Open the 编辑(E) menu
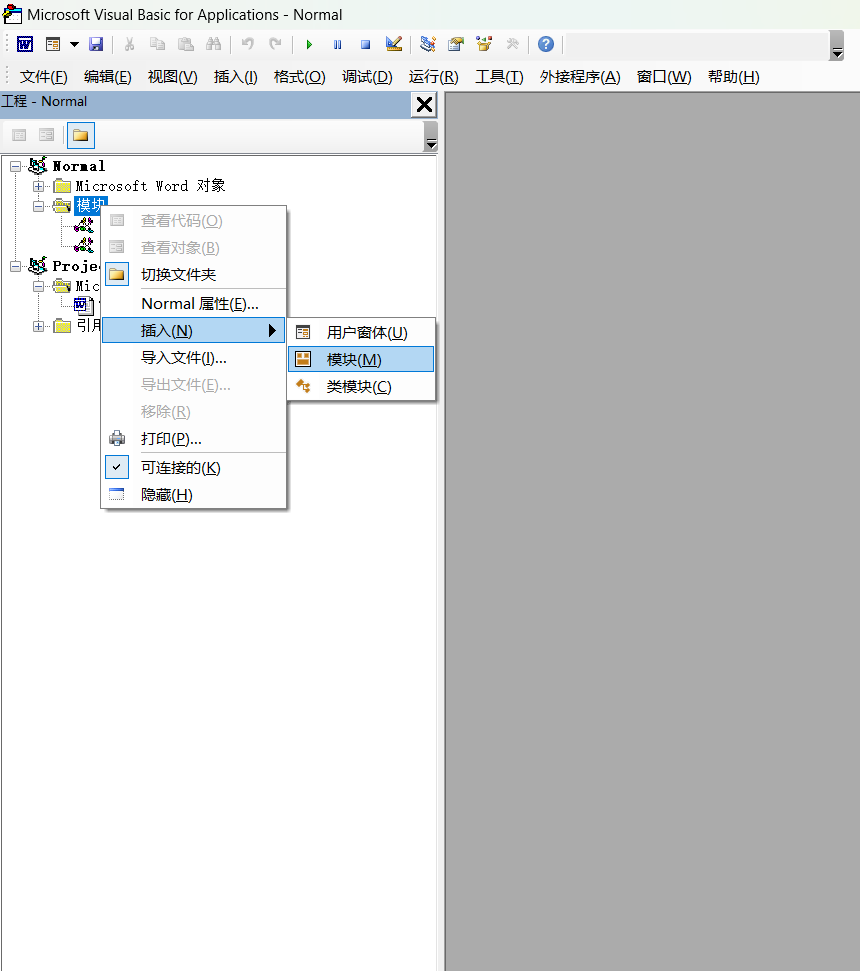 tap(108, 77)
